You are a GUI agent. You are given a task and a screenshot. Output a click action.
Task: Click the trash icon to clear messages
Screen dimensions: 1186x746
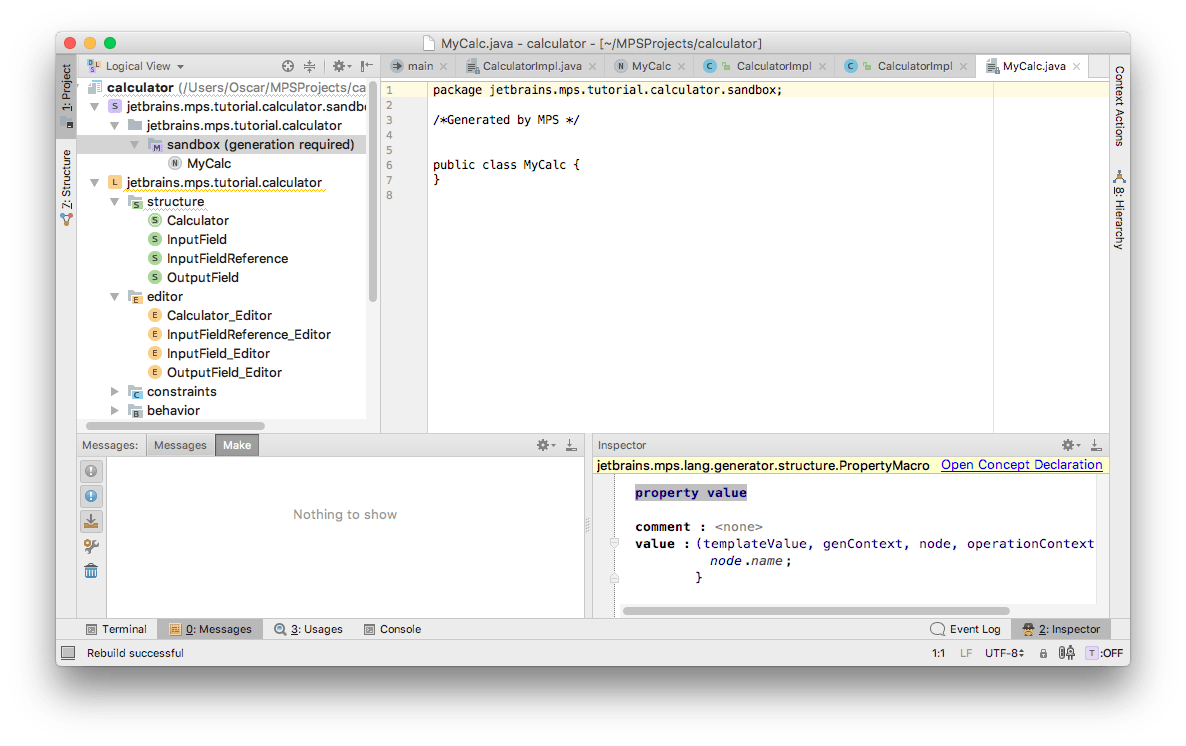(x=91, y=571)
